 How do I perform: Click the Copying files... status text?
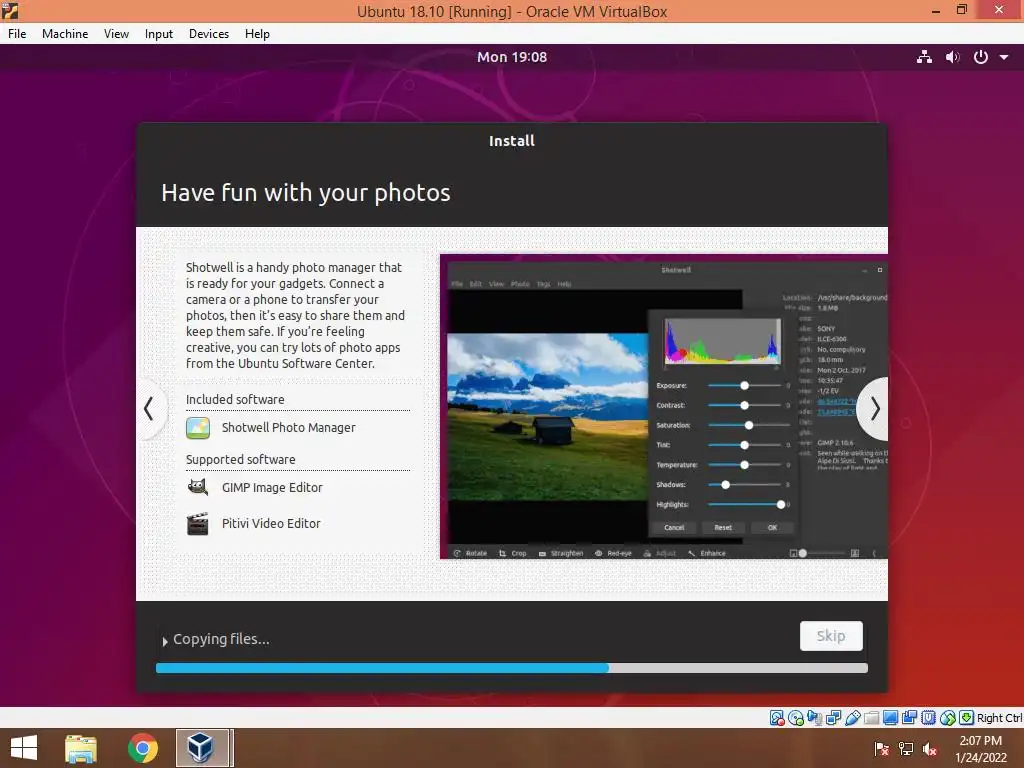[221, 639]
